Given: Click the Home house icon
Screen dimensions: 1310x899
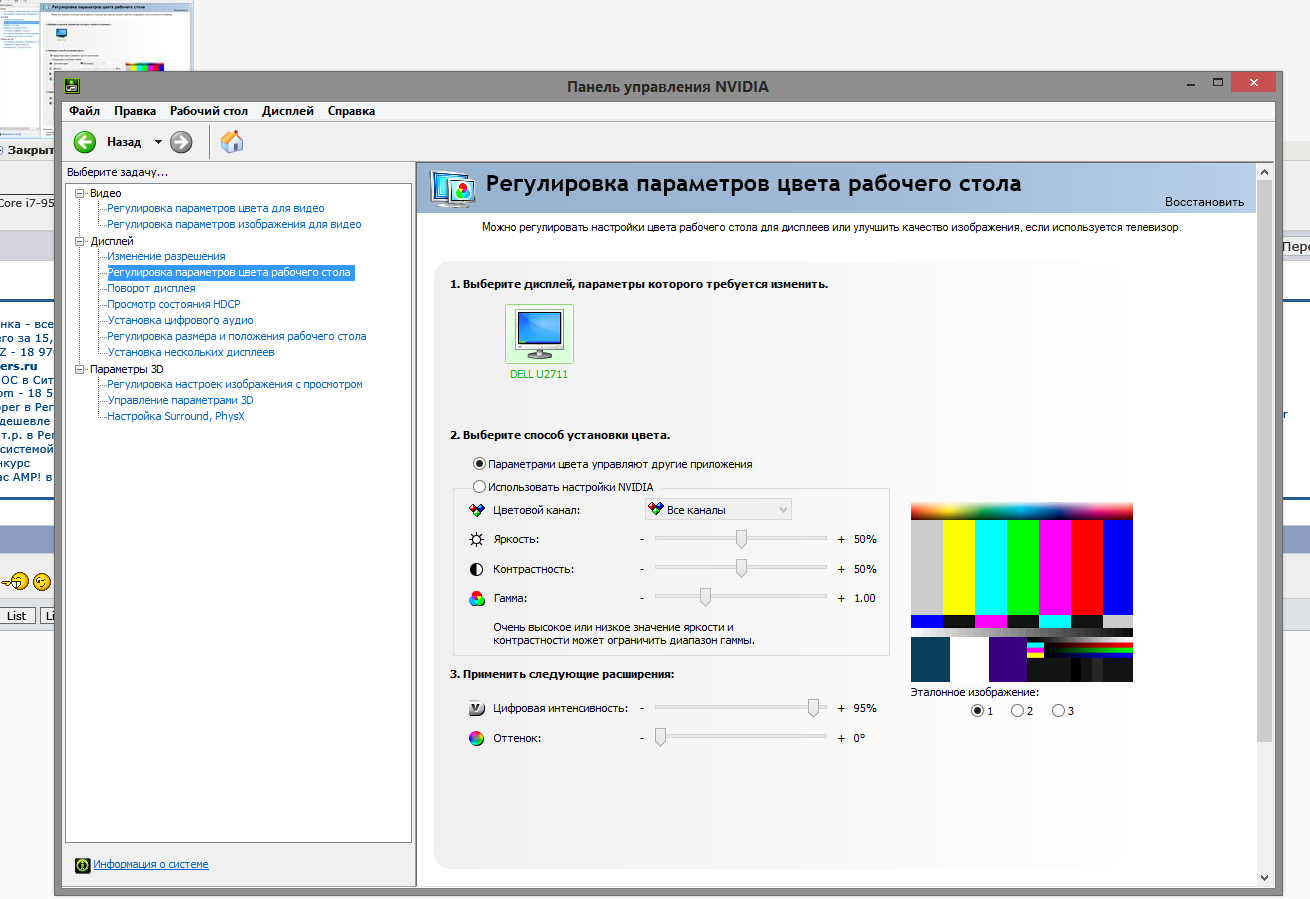Looking at the screenshot, I should (232, 142).
